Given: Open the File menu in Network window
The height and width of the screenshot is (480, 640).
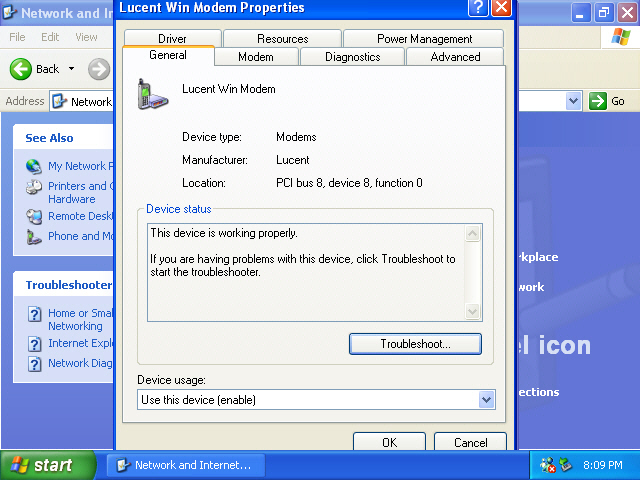Looking at the screenshot, I should click(17, 37).
